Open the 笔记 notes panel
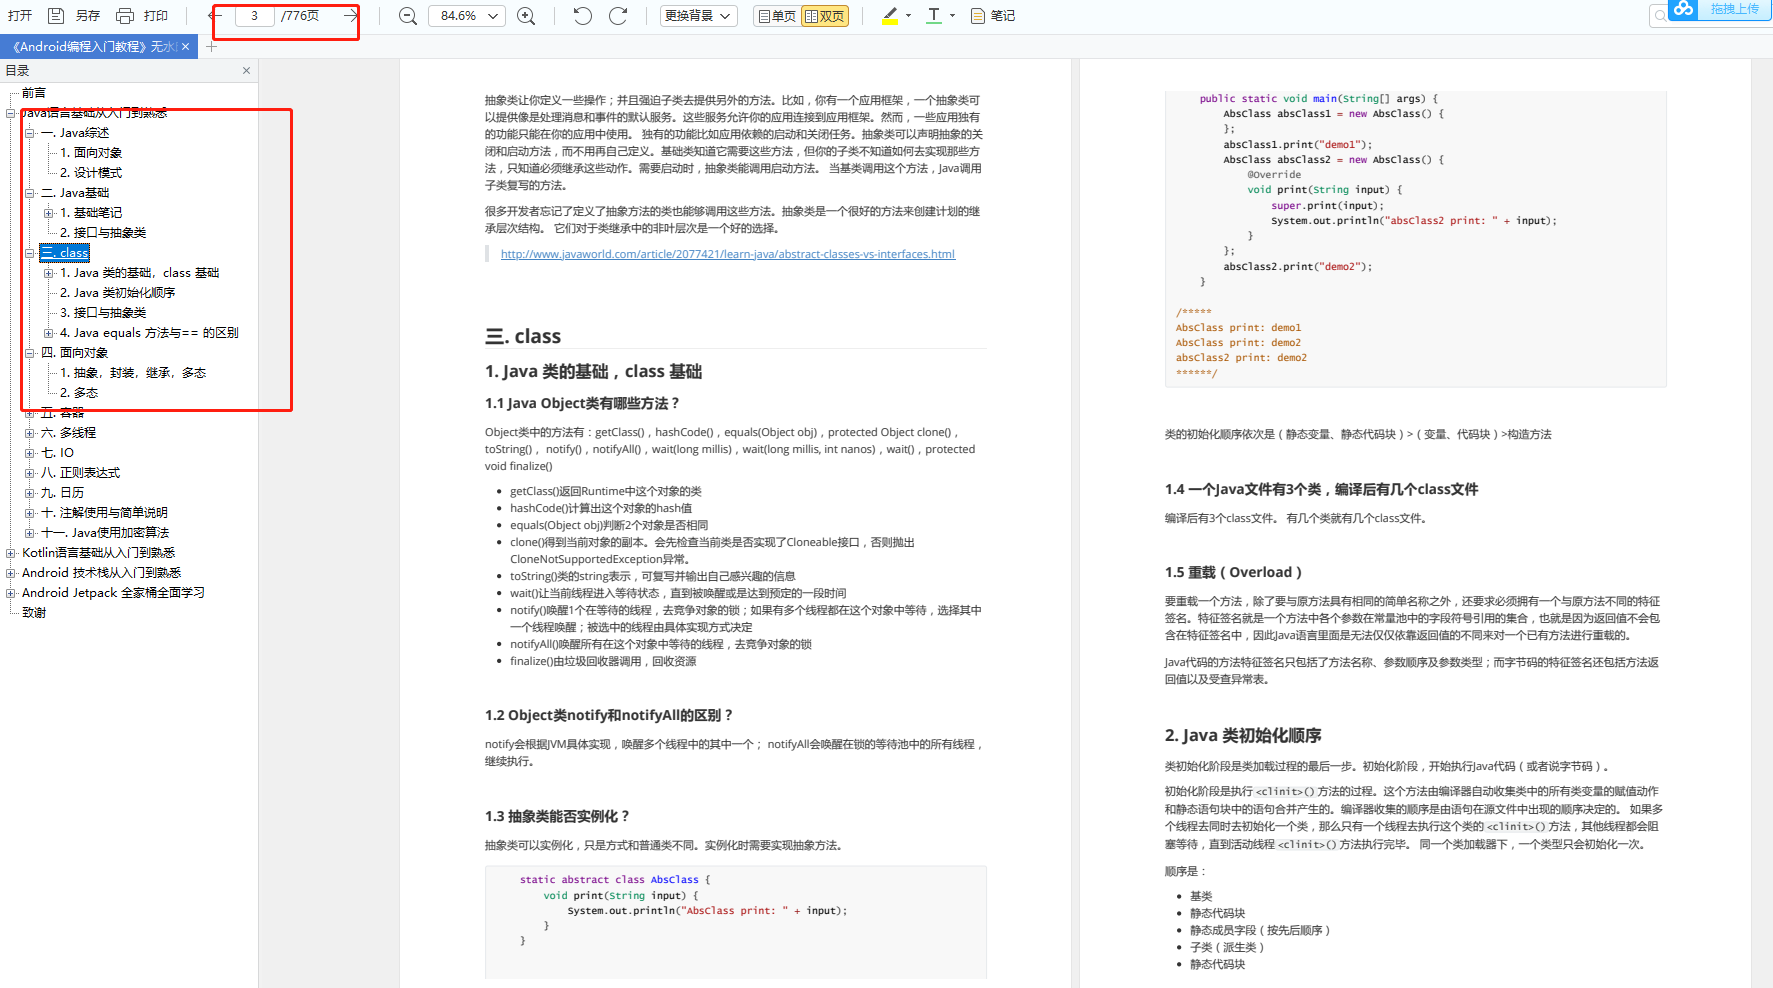 pos(992,16)
